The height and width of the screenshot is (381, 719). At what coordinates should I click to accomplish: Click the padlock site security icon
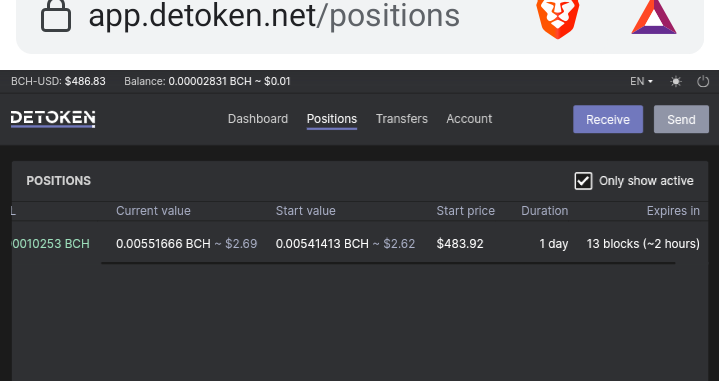click(56, 17)
